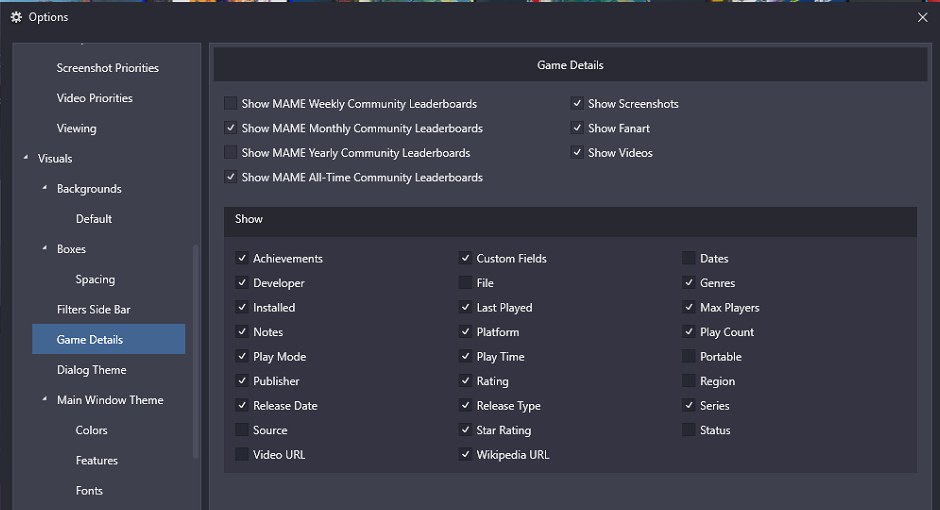The width and height of the screenshot is (940, 510).
Task: Tick the Video URL checkbox
Action: [x=242, y=454]
